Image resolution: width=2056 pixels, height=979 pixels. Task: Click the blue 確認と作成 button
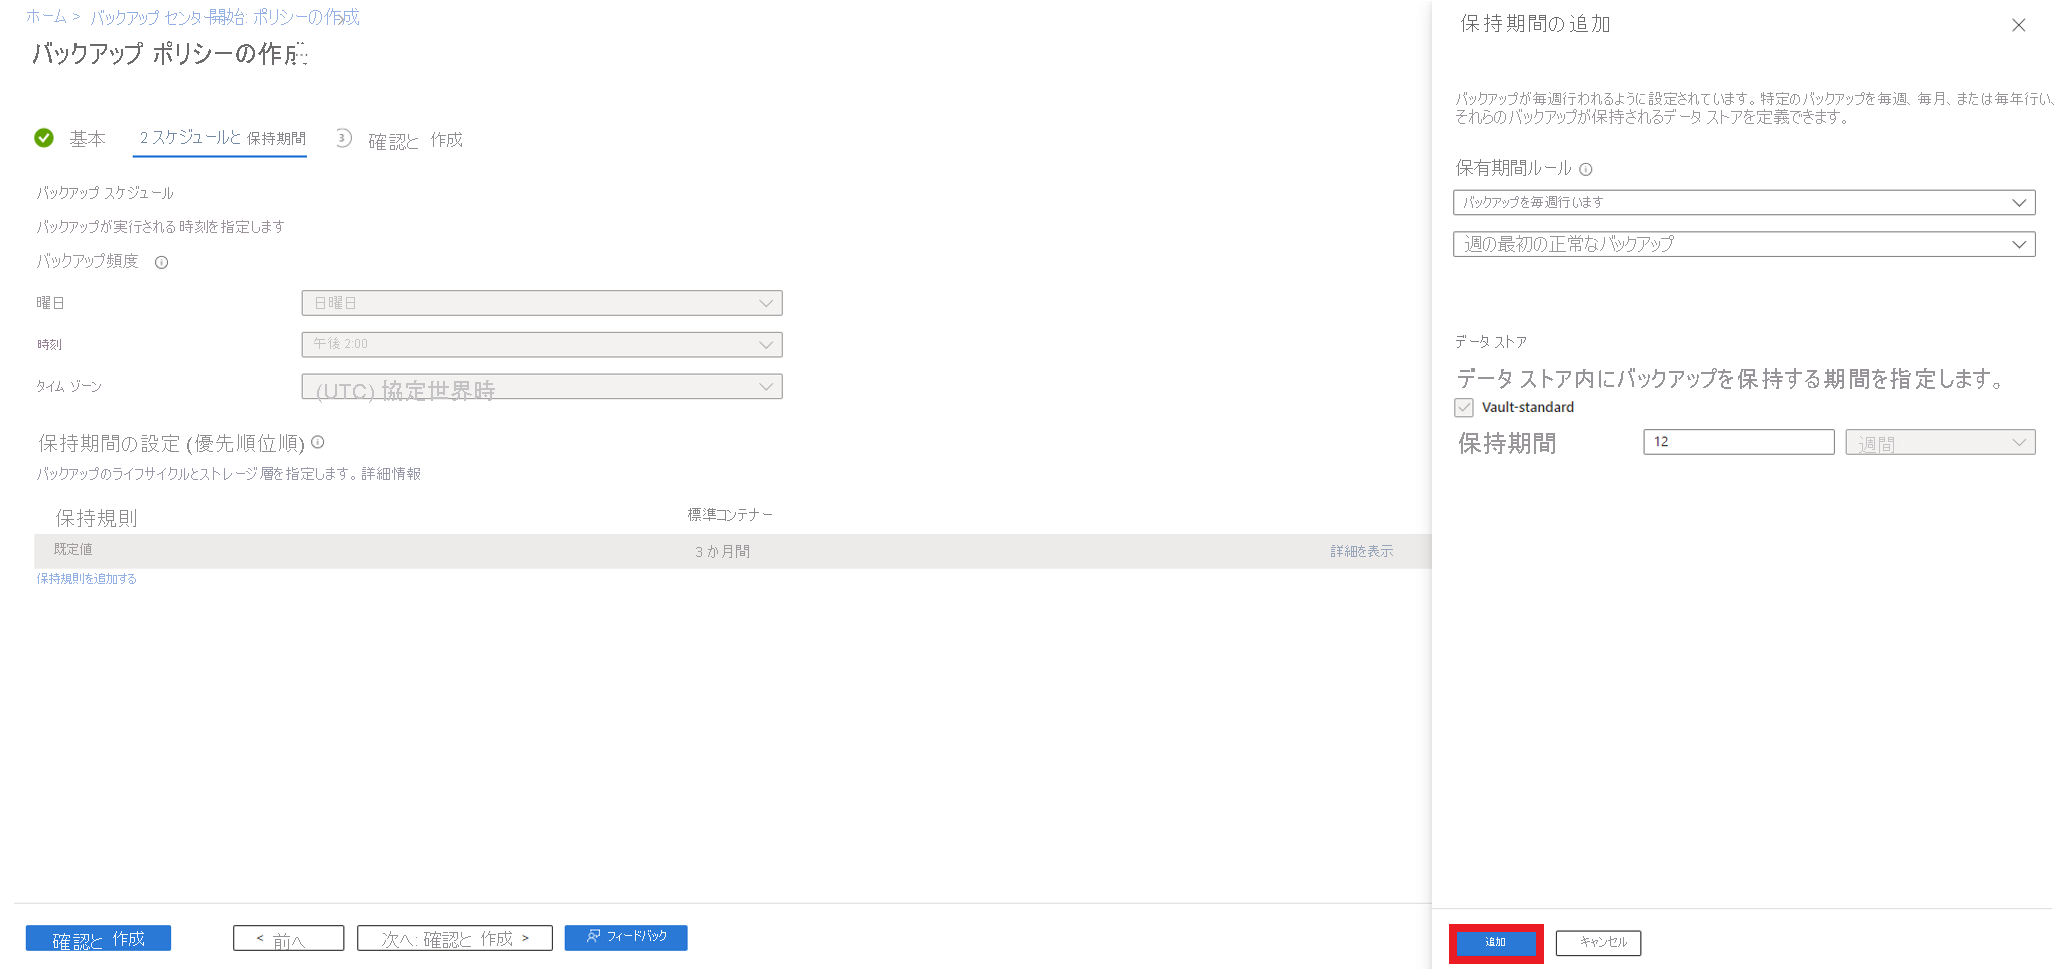(98, 939)
